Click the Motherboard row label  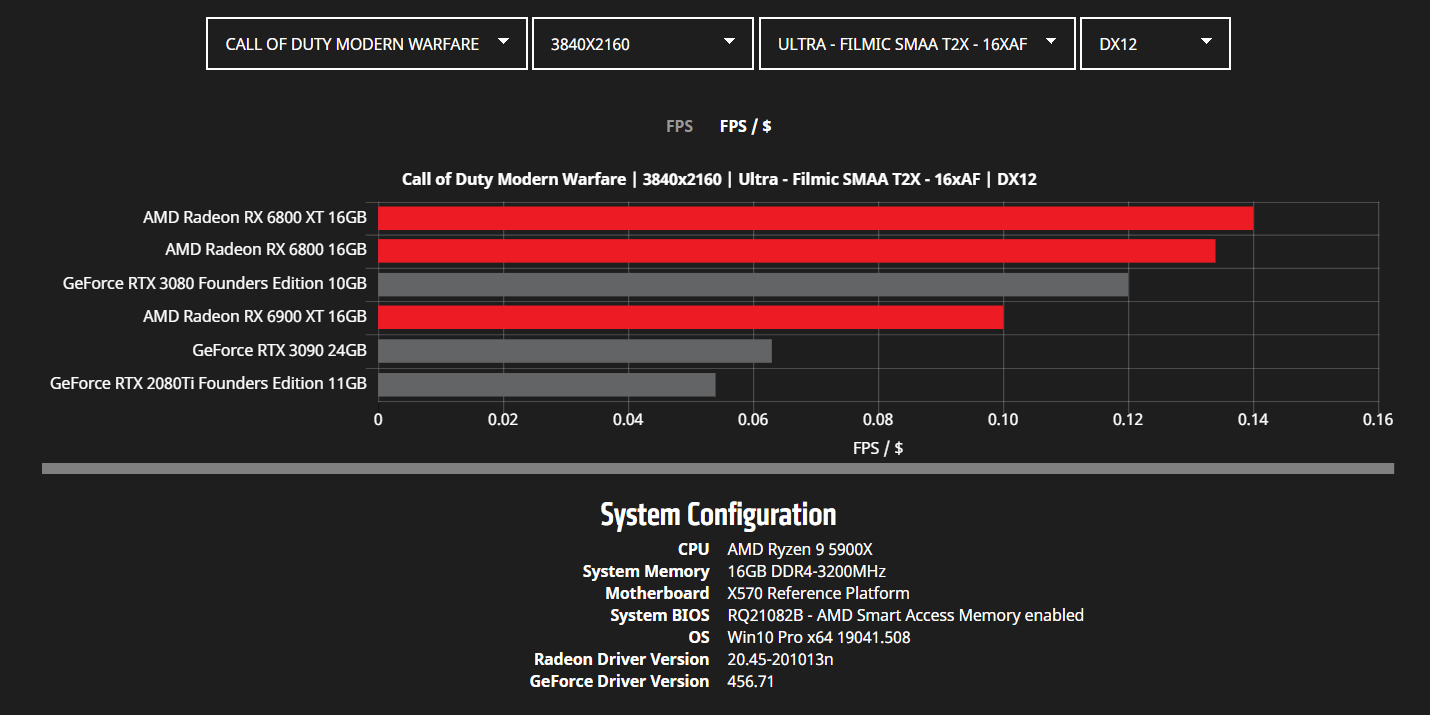[657, 593]
